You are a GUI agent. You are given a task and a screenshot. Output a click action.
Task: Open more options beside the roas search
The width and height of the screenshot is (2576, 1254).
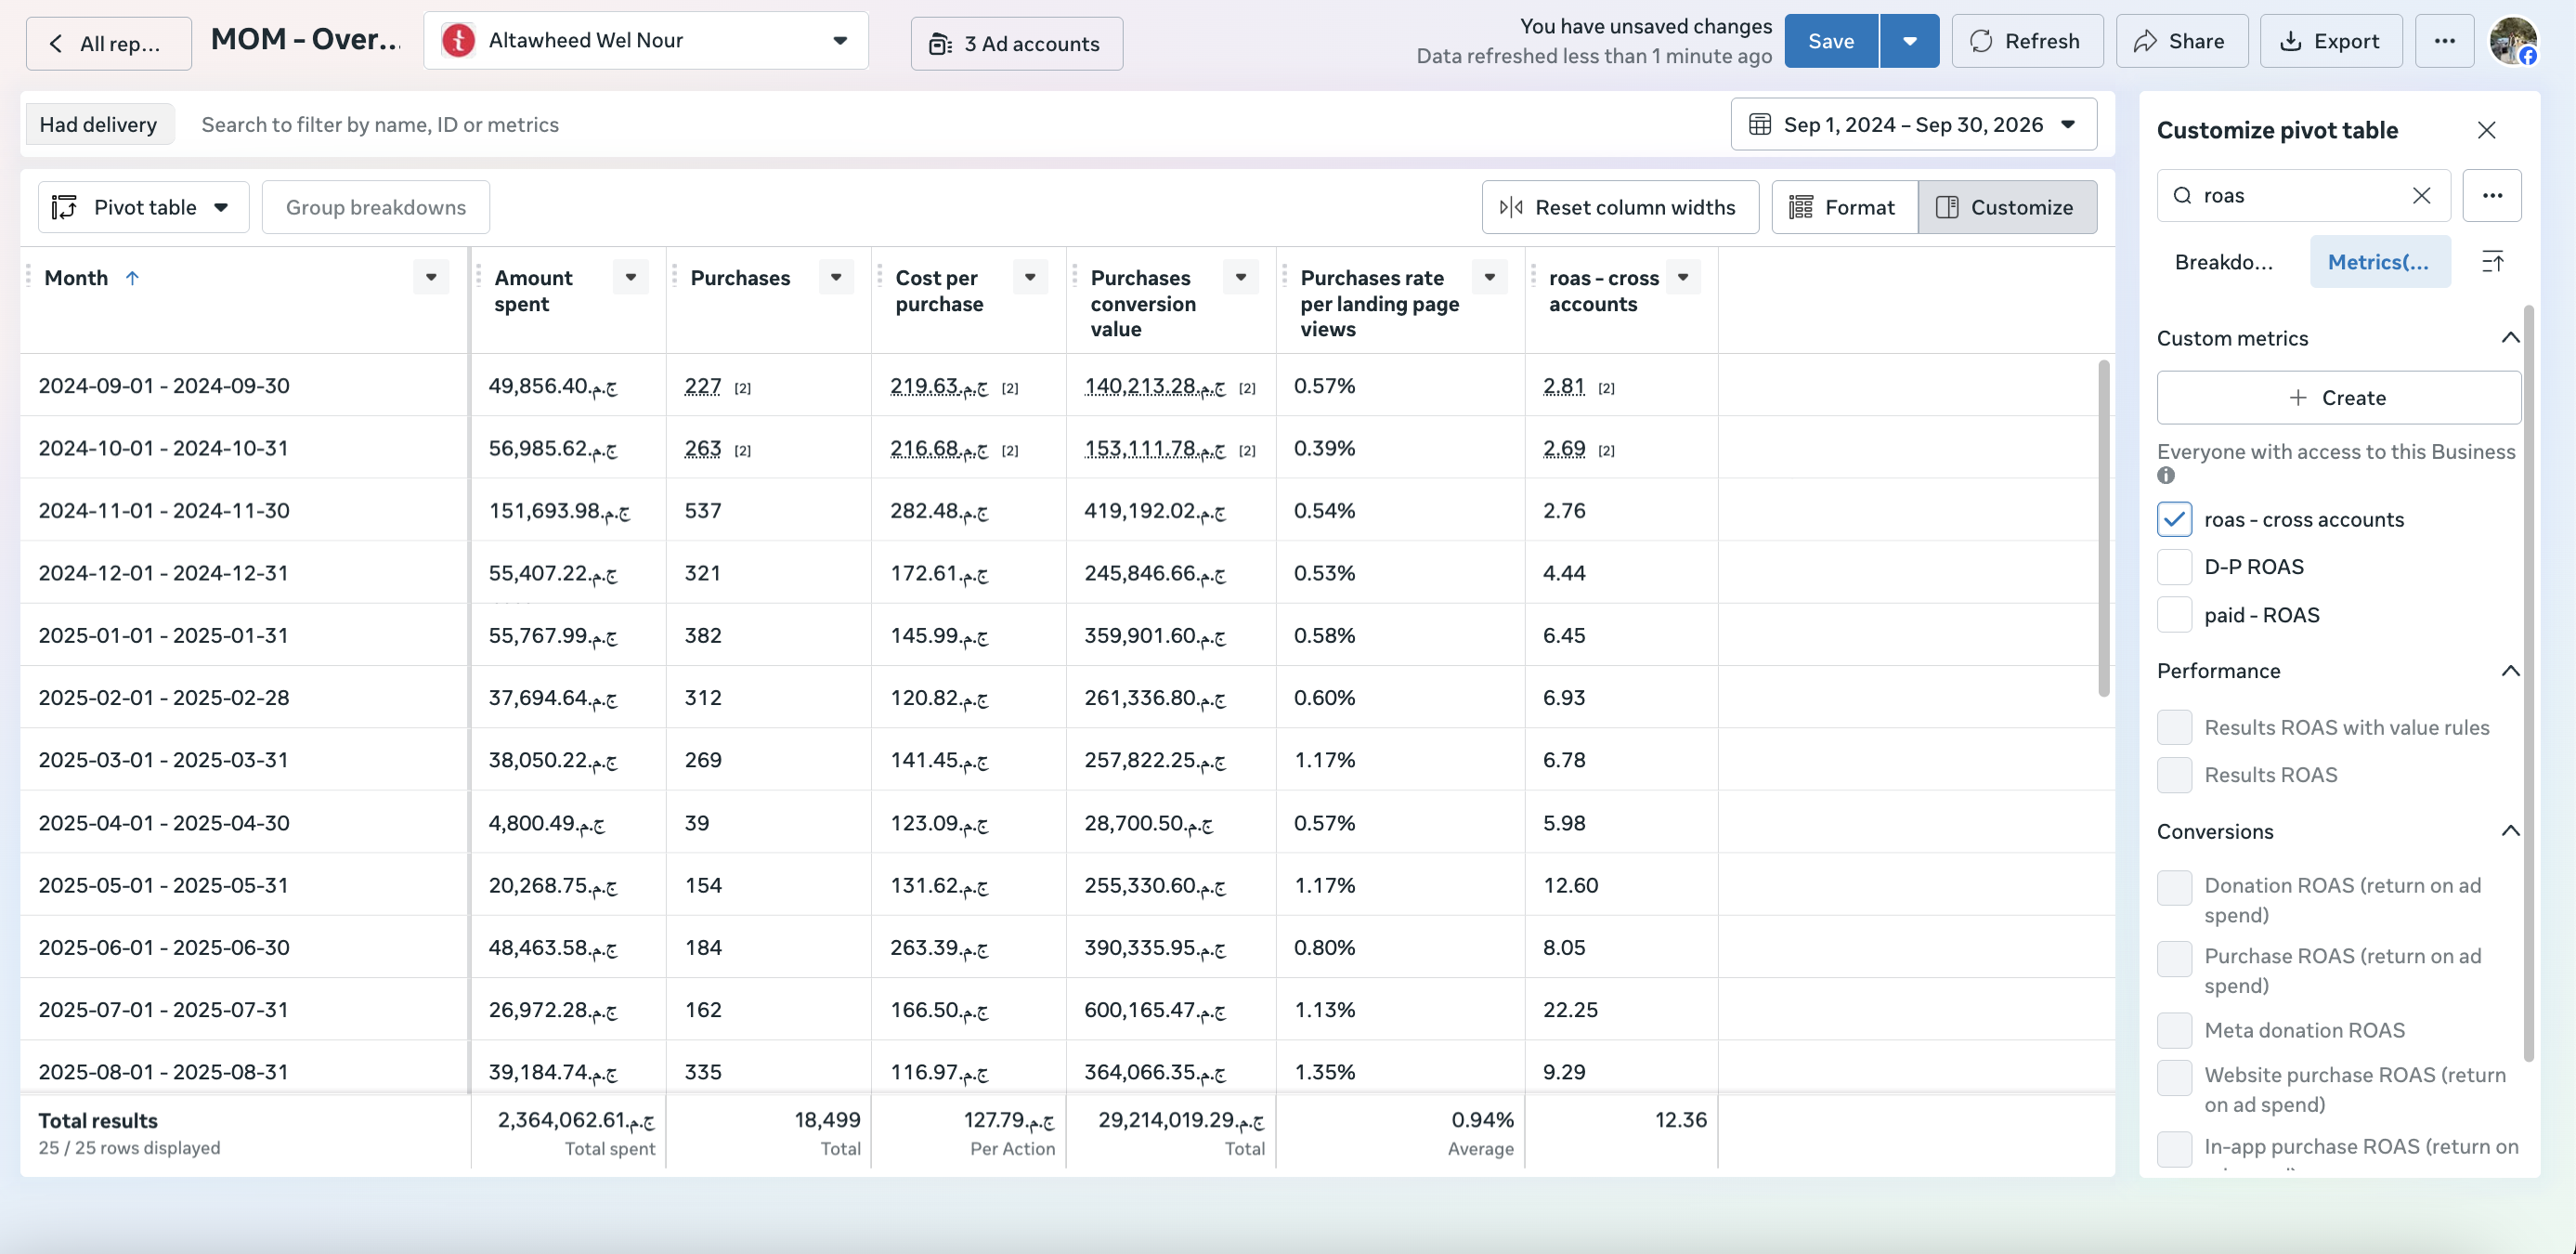pos(2491,196)
